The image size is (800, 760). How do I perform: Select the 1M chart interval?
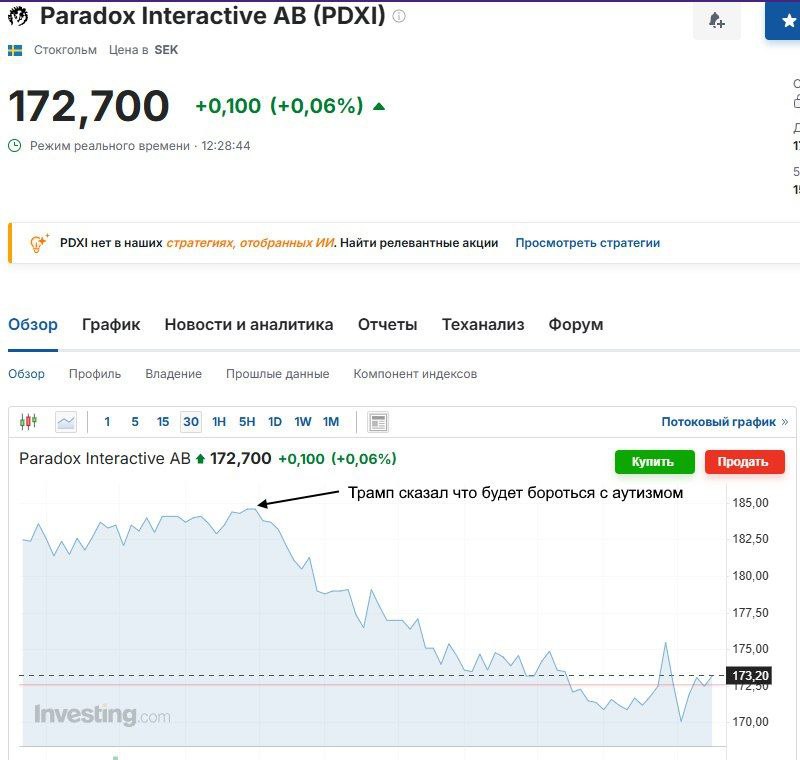tap(331, 422)
